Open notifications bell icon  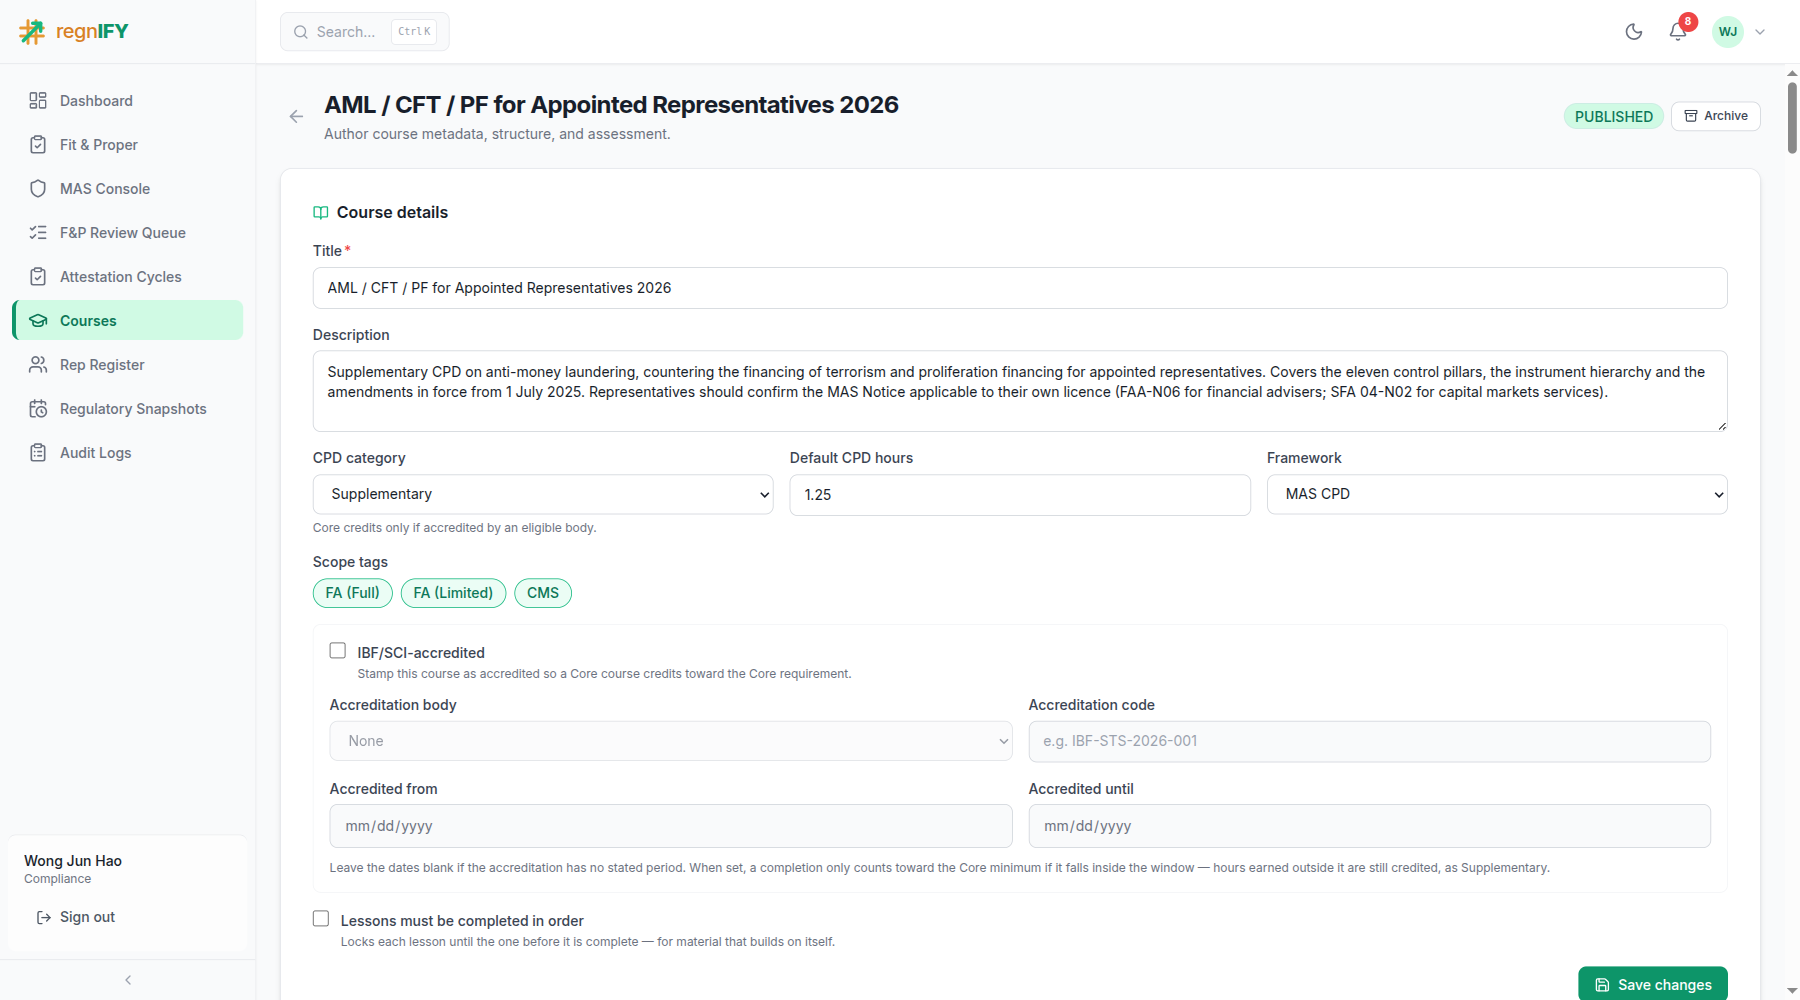pos(1679,32)
